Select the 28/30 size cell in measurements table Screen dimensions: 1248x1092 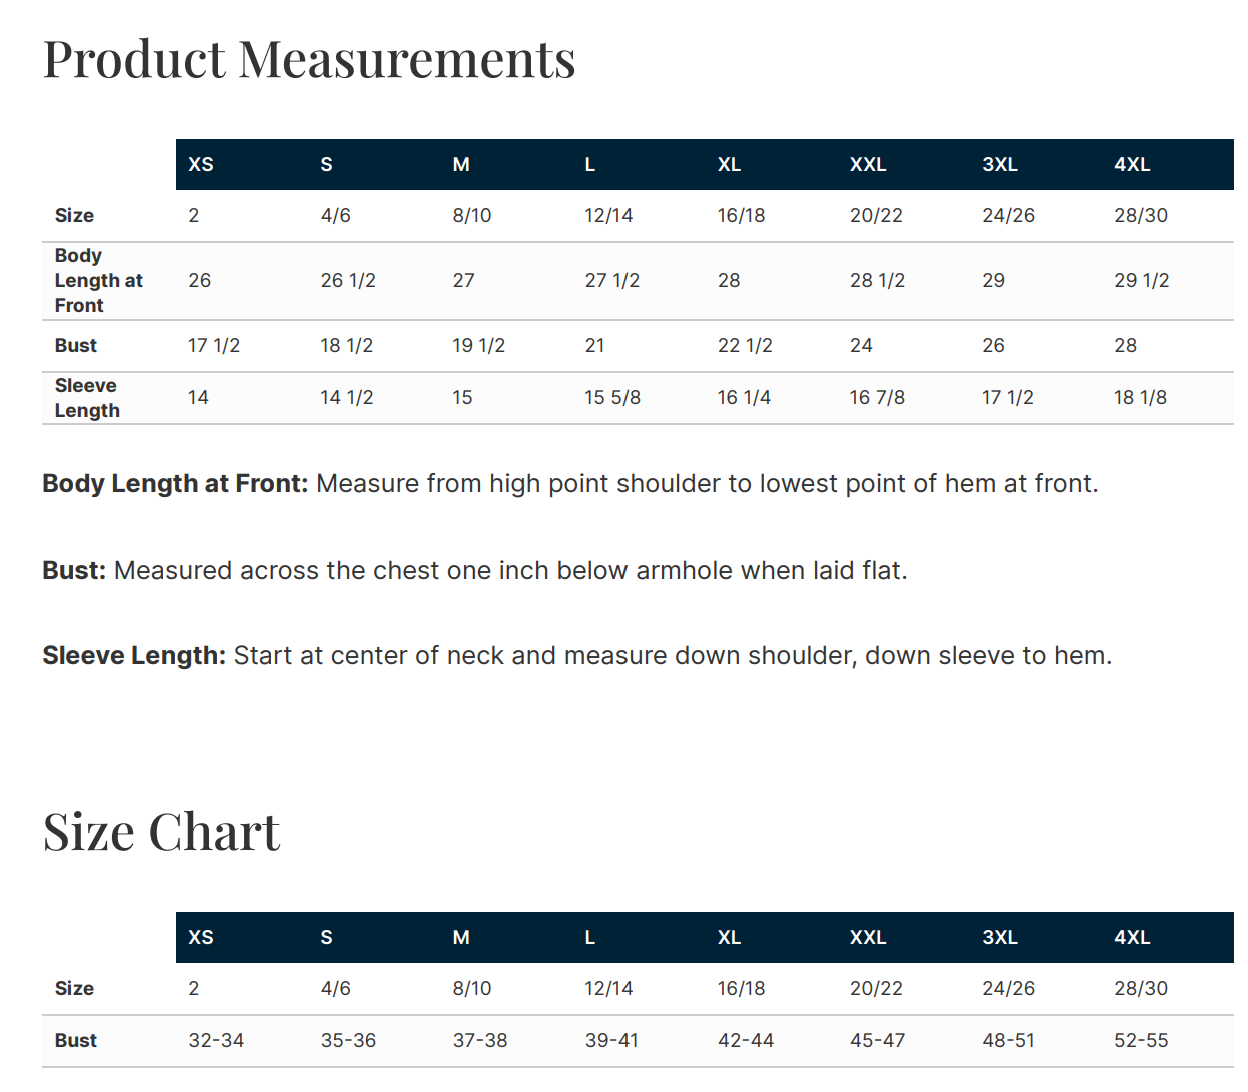pyautogui.click(x=1141, y=216)
